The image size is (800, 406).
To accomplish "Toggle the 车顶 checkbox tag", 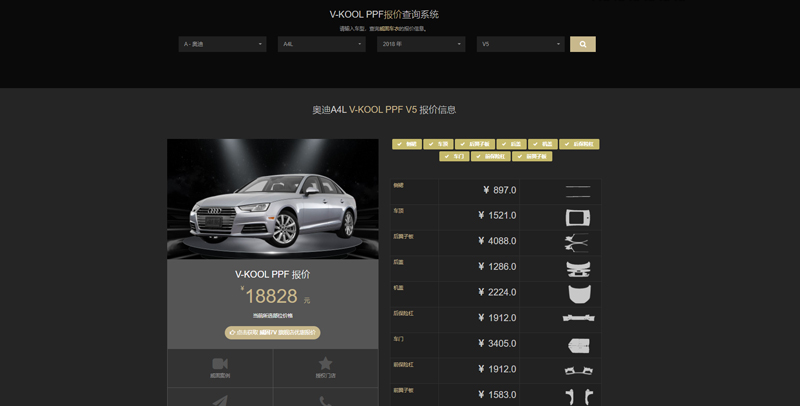I will [438, 144].
